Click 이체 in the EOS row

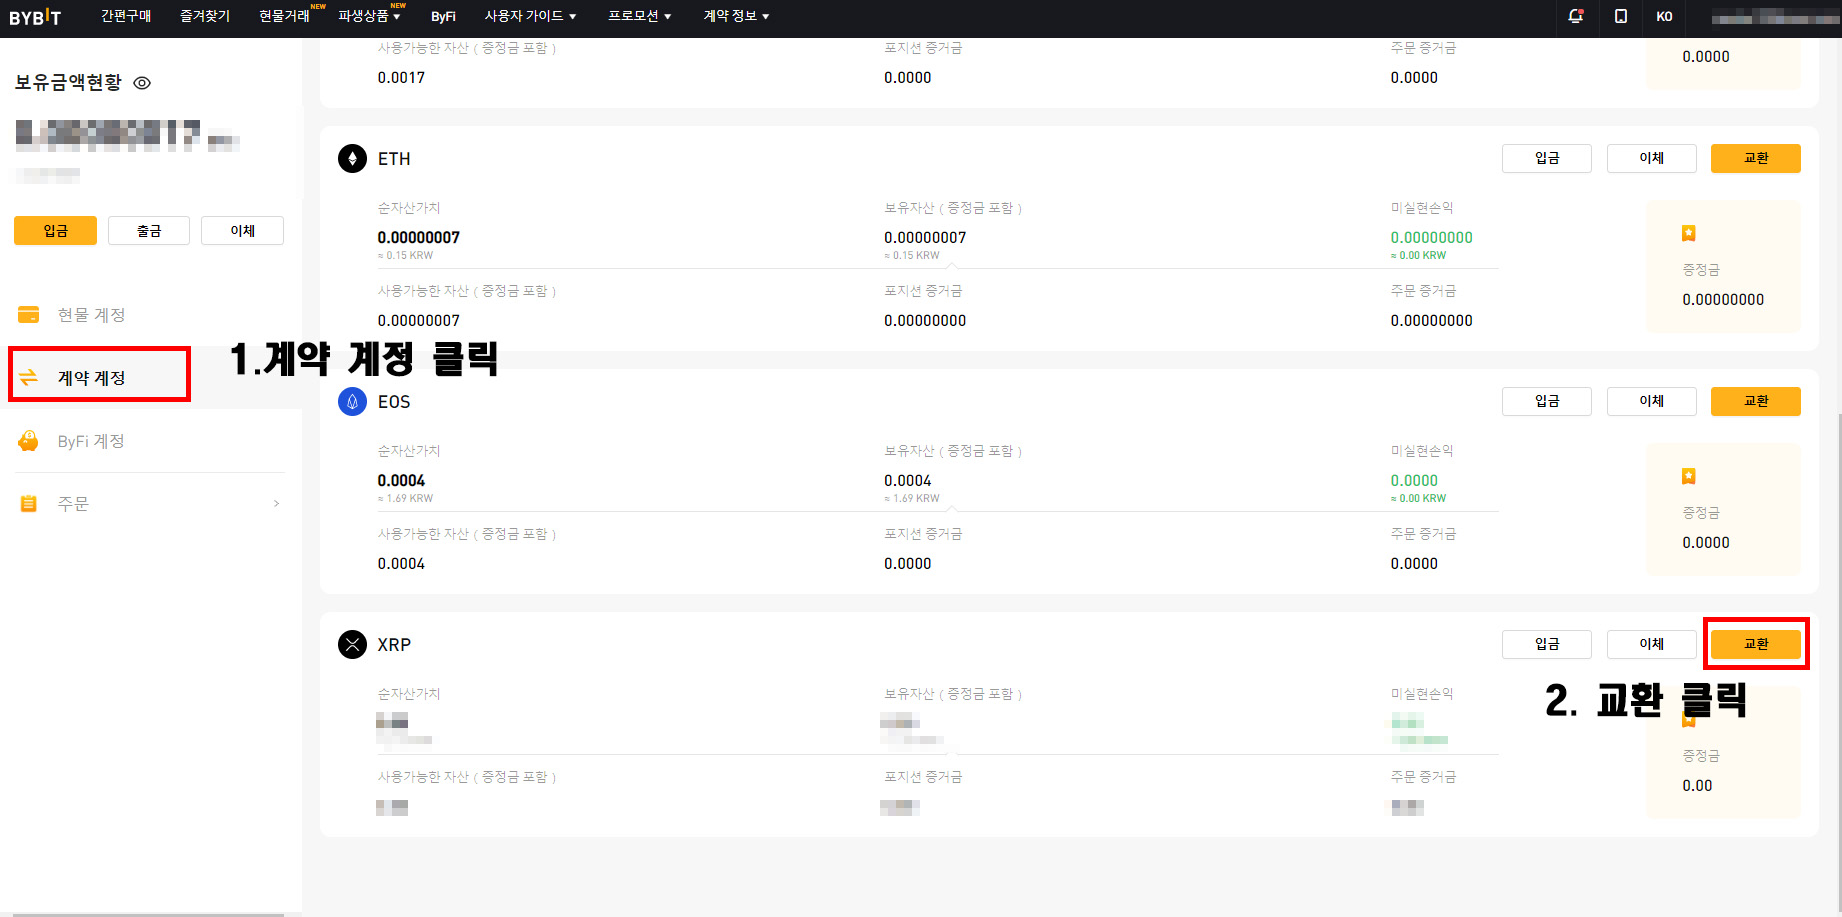click(1652, 401)
